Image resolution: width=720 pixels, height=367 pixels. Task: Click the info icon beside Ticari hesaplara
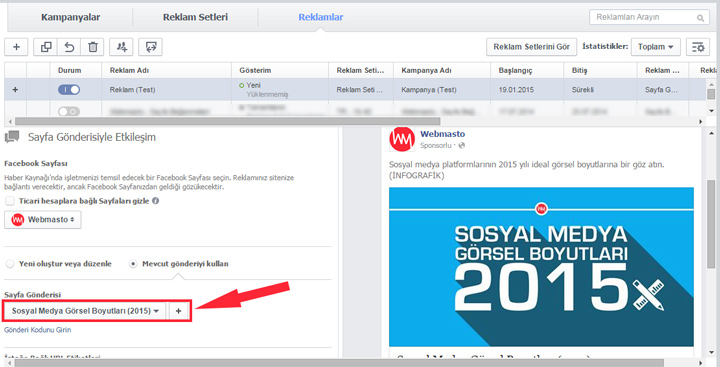pos(156,201)
